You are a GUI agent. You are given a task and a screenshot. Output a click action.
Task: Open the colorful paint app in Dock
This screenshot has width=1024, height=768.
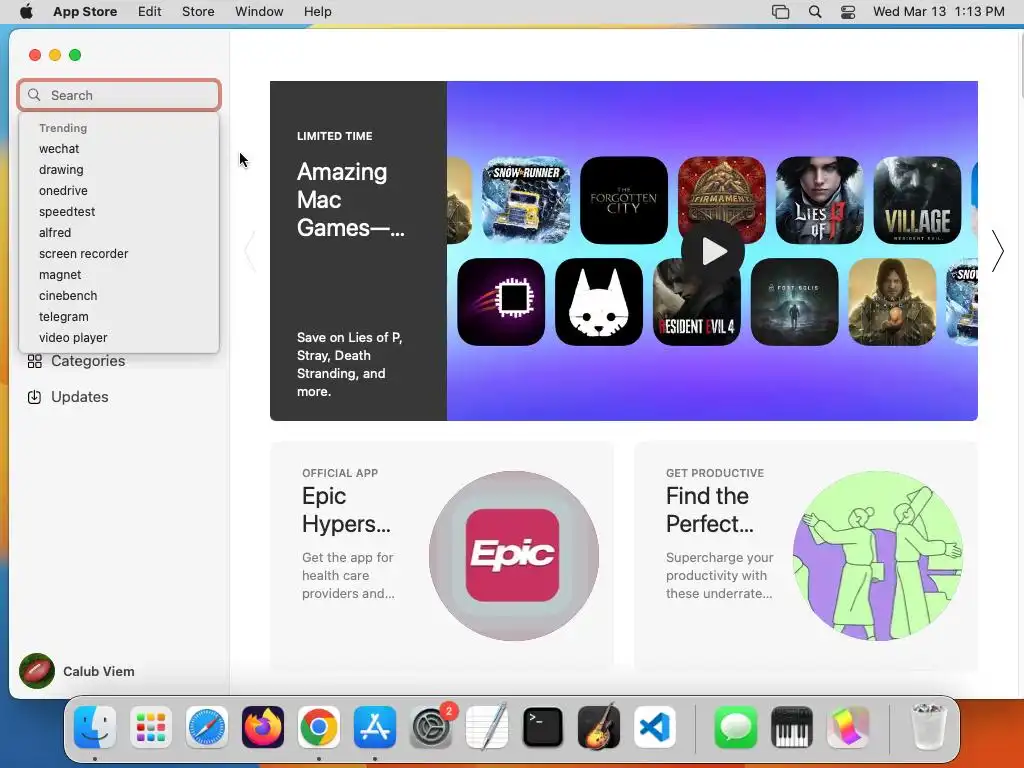848,727
